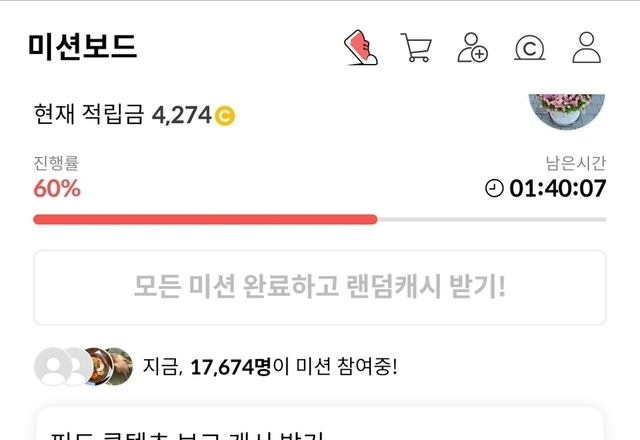The height and width of the screenshot is (440, 640).
Task: Tap the gold coin beside 4,274
Action: pos(225,116)
